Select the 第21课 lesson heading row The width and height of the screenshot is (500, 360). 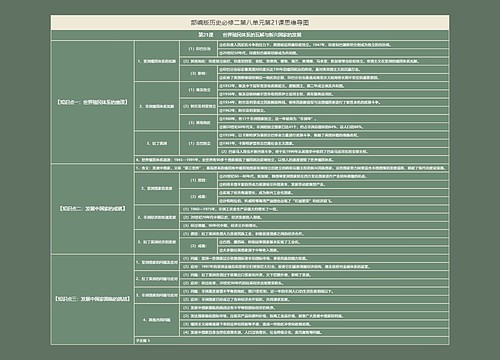250,35
